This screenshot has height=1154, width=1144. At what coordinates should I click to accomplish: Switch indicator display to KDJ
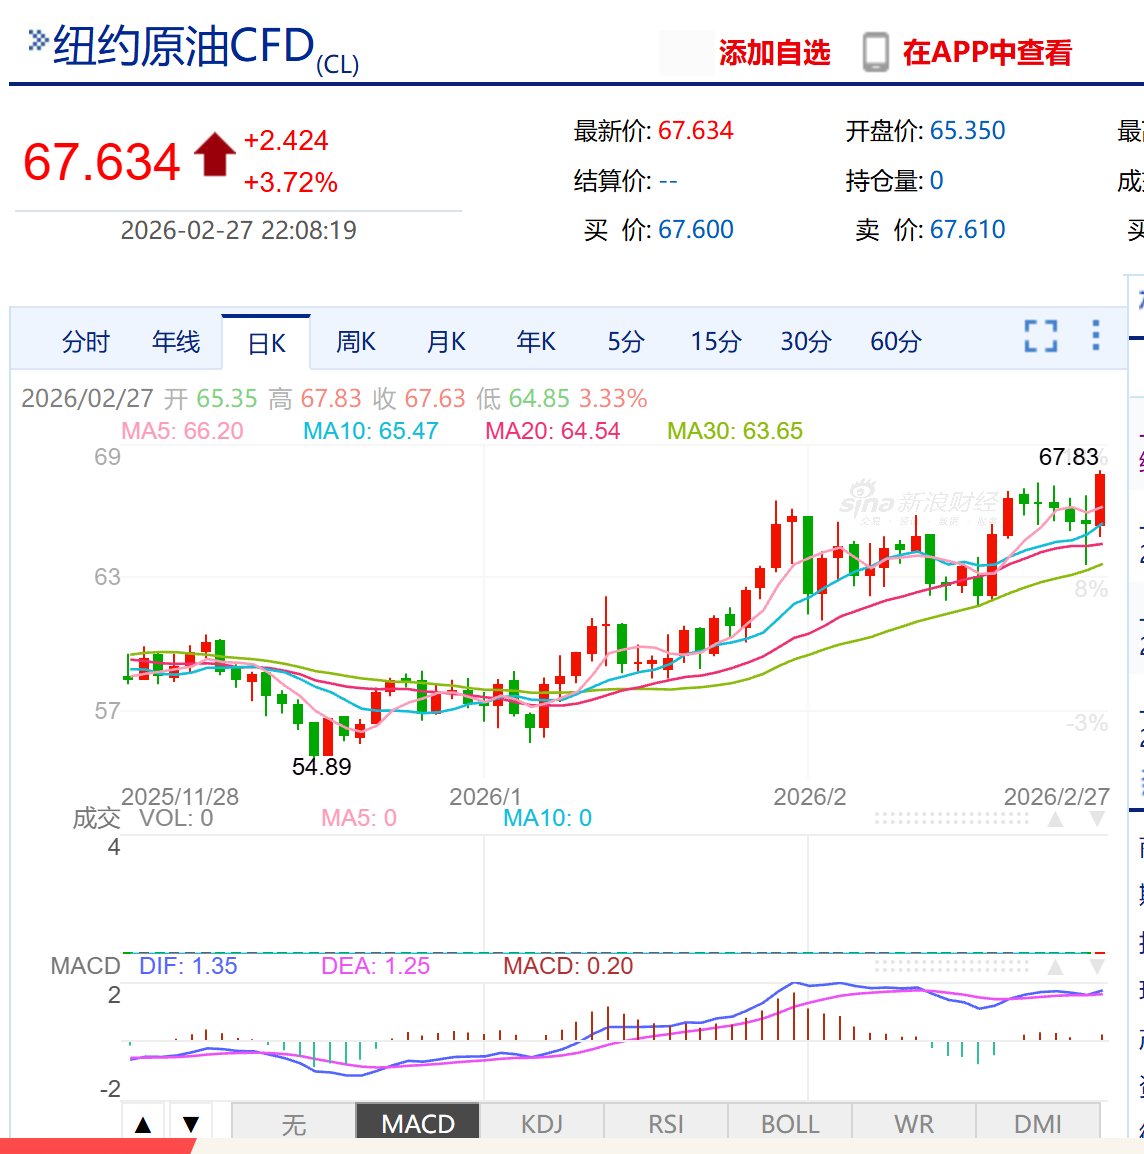click(x=541, y=1123)
